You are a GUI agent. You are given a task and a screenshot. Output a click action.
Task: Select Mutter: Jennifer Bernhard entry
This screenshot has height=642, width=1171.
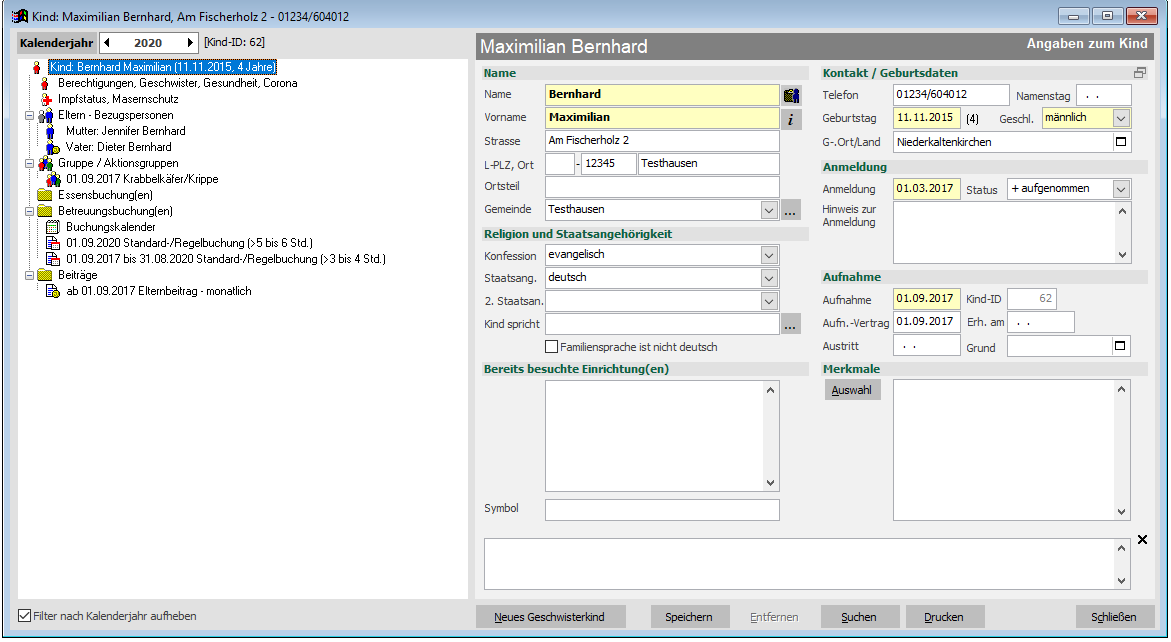[125, 131]
